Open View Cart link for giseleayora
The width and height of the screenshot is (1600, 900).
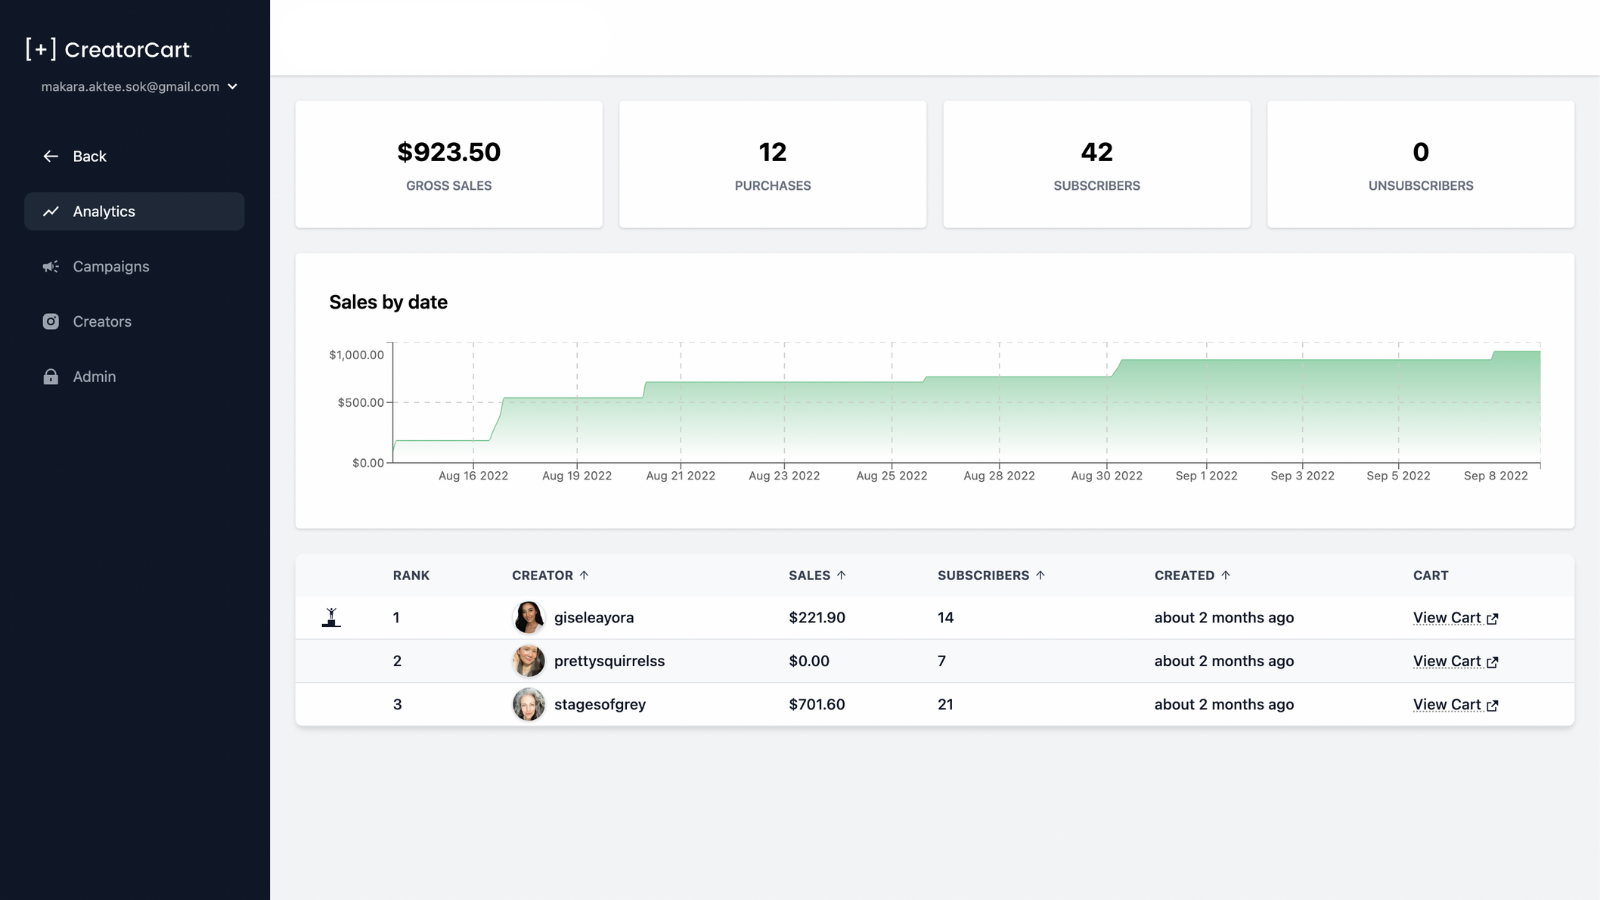[x=1455, y=618]
